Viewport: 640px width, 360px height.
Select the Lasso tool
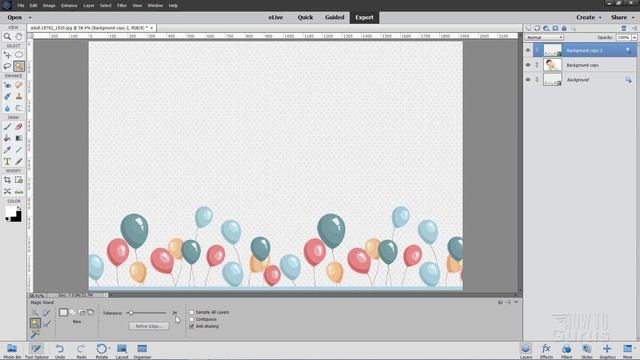7,66
